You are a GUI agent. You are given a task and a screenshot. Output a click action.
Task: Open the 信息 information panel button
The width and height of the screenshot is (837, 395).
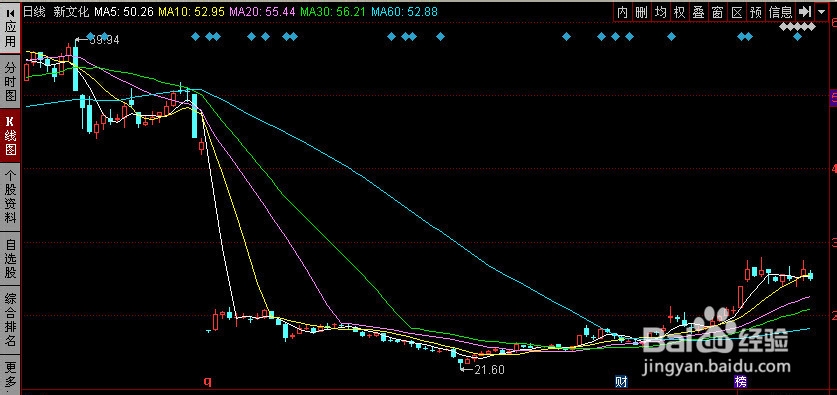780,12
